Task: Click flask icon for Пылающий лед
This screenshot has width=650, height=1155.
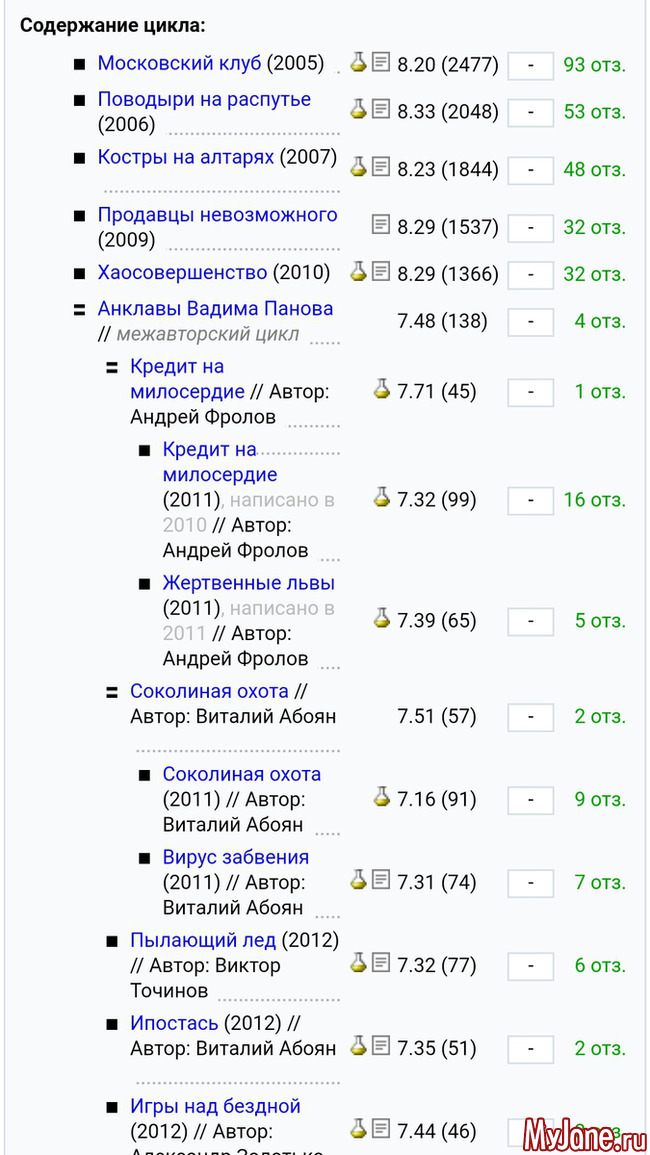Action: click(x=358, y=963)
